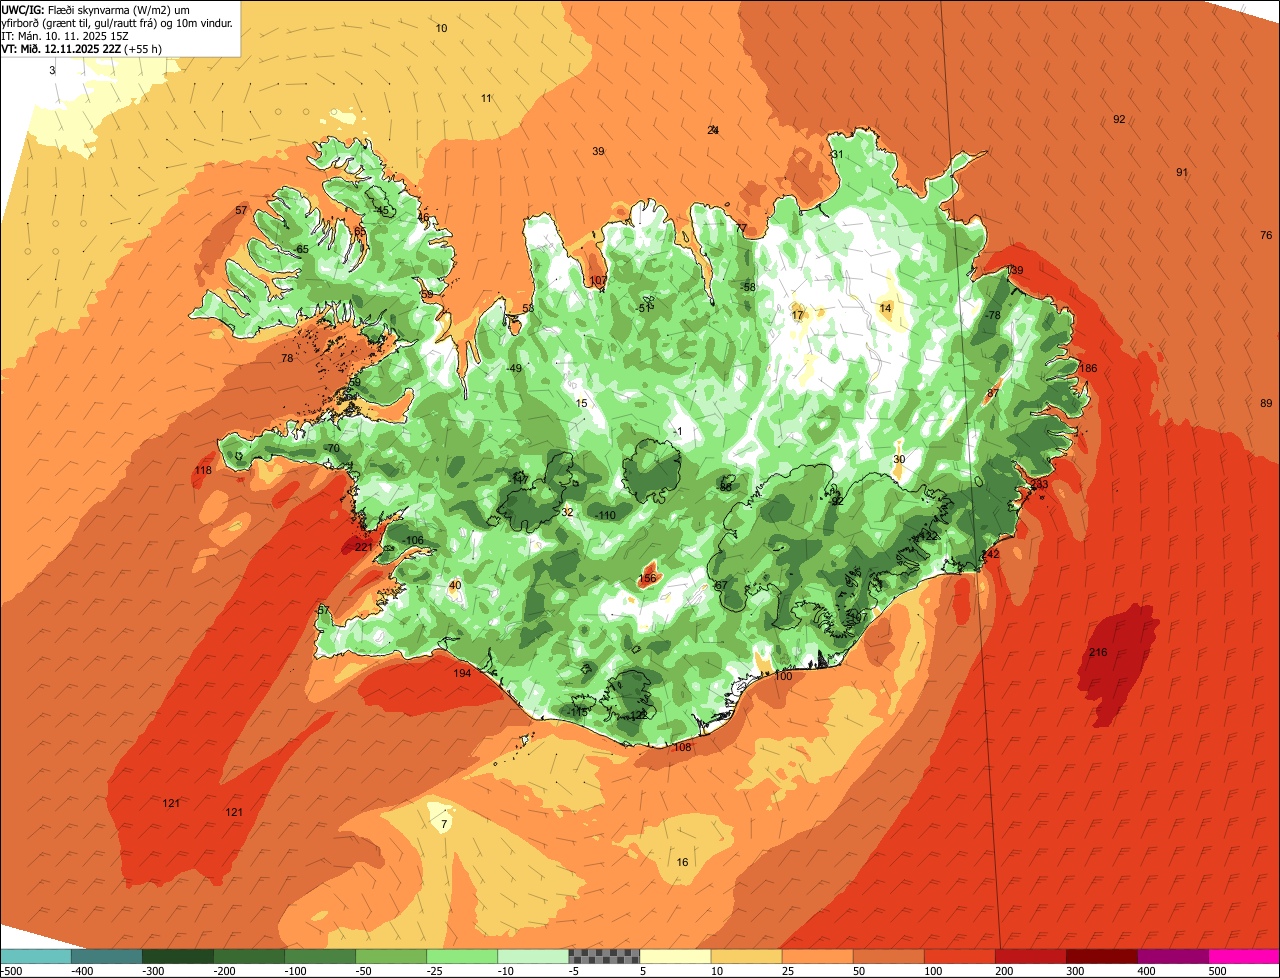
Task: Click the subtitle line mentioning '10m vindur'
Action: (x=117, y=22)
